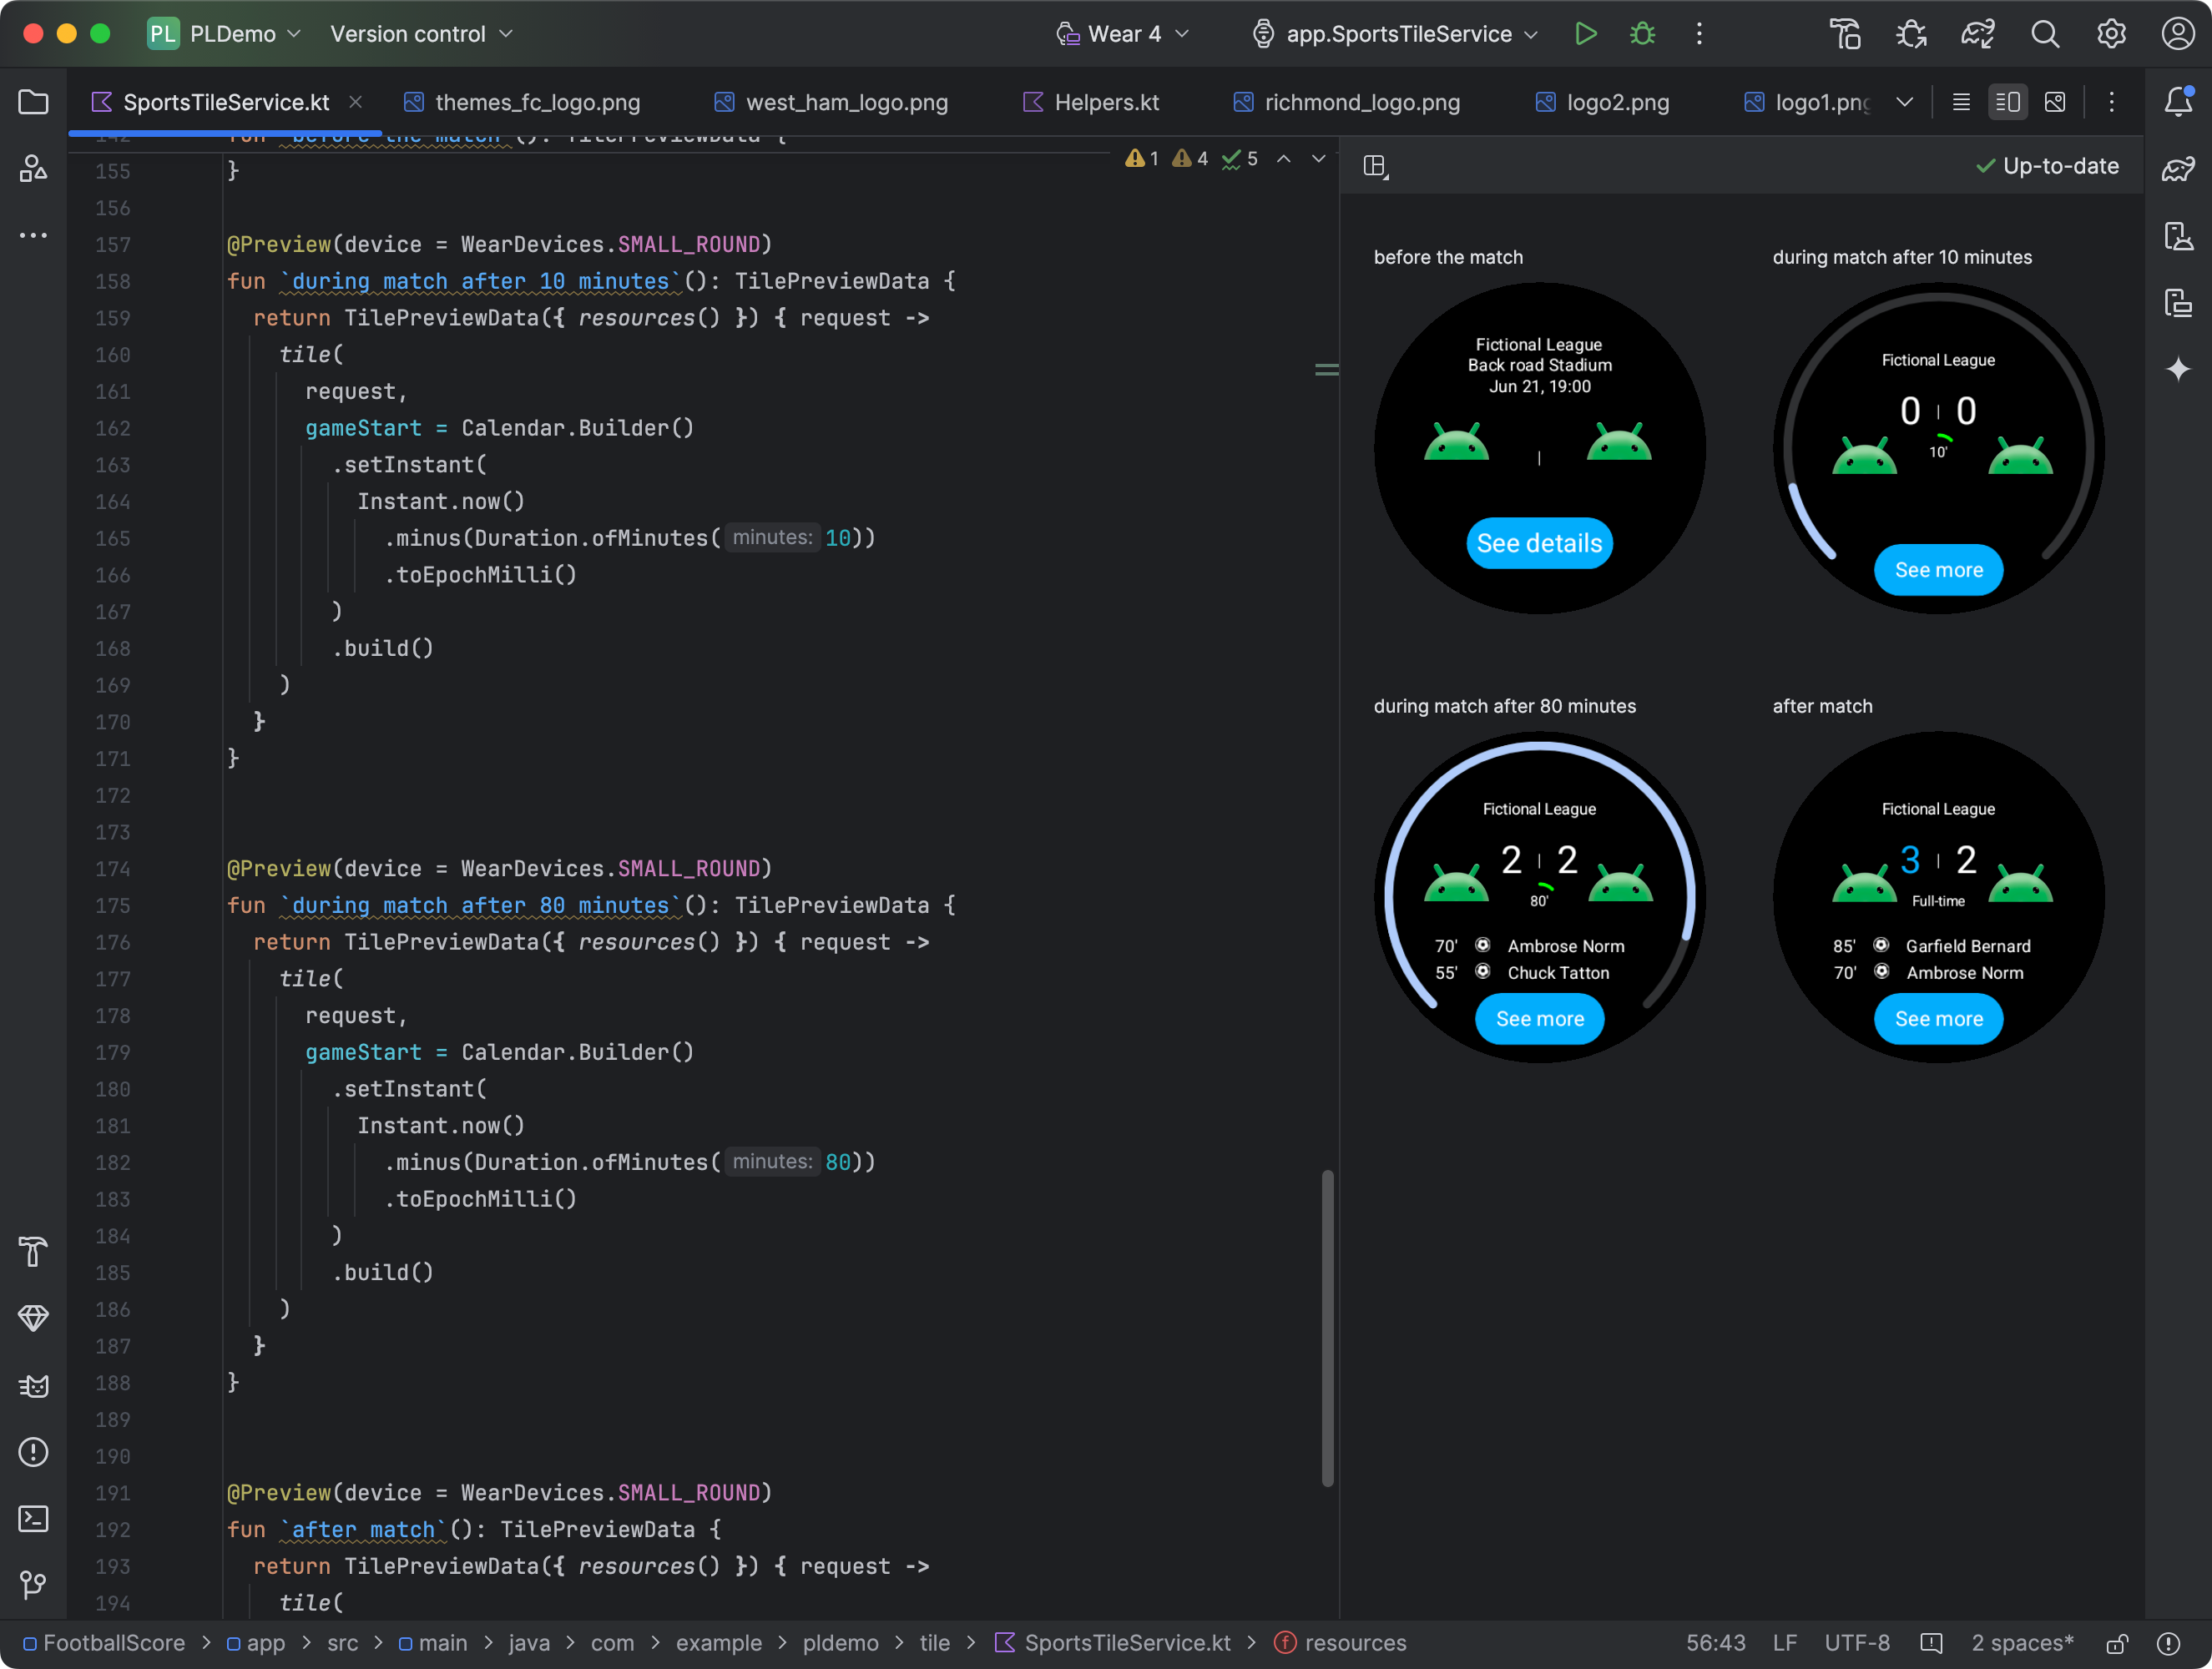Click the Settings gear icon in toolbar
The width and height of the screenshot is (2212, 1669).
tap(2112, 33)
